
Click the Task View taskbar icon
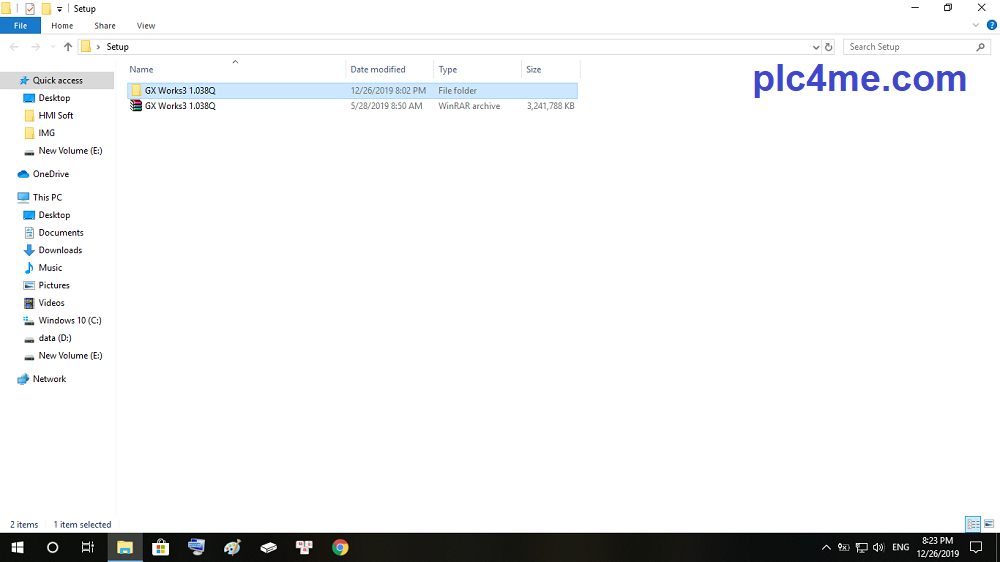coord(88,547)
